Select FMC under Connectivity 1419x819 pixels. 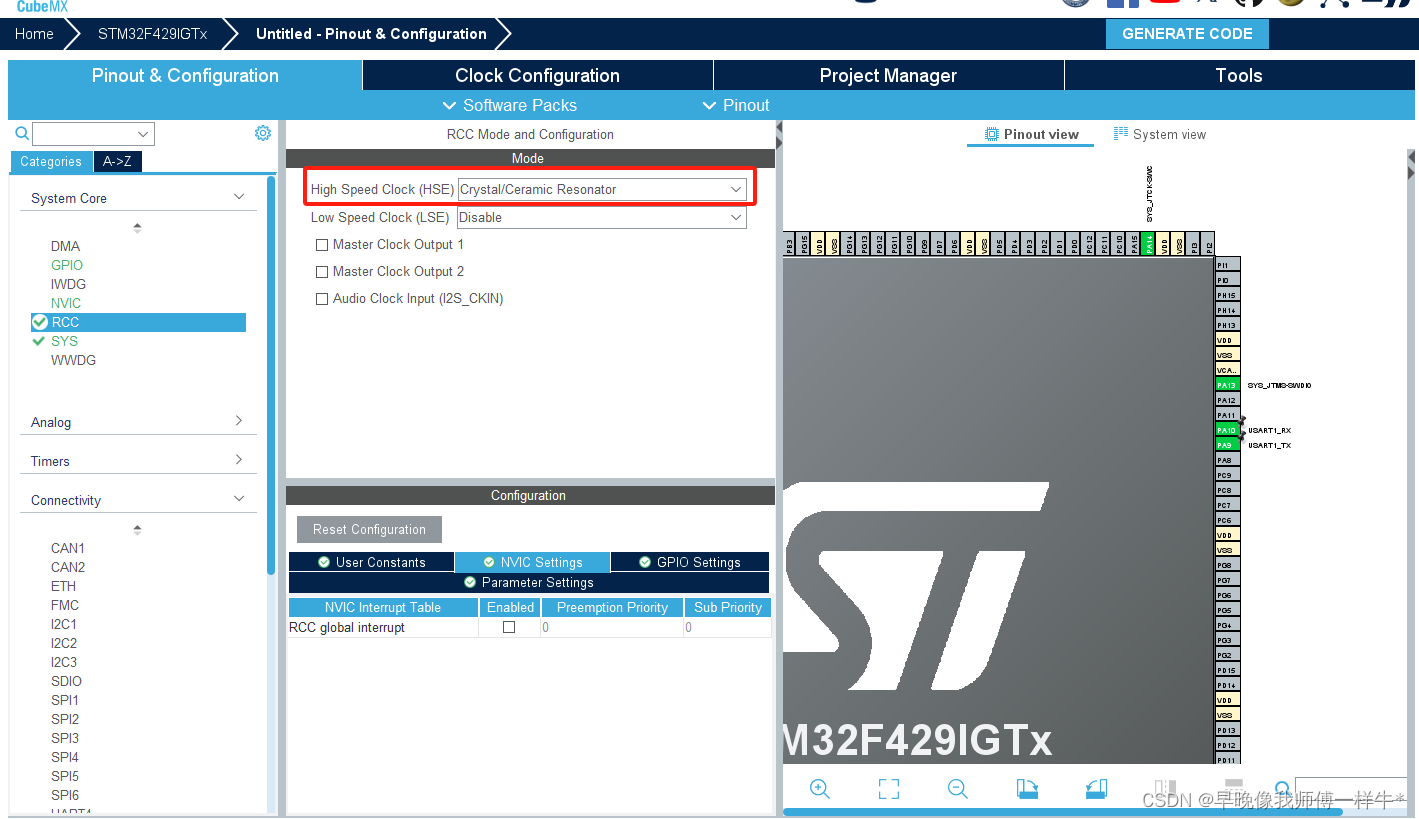[x=65, y=605]
